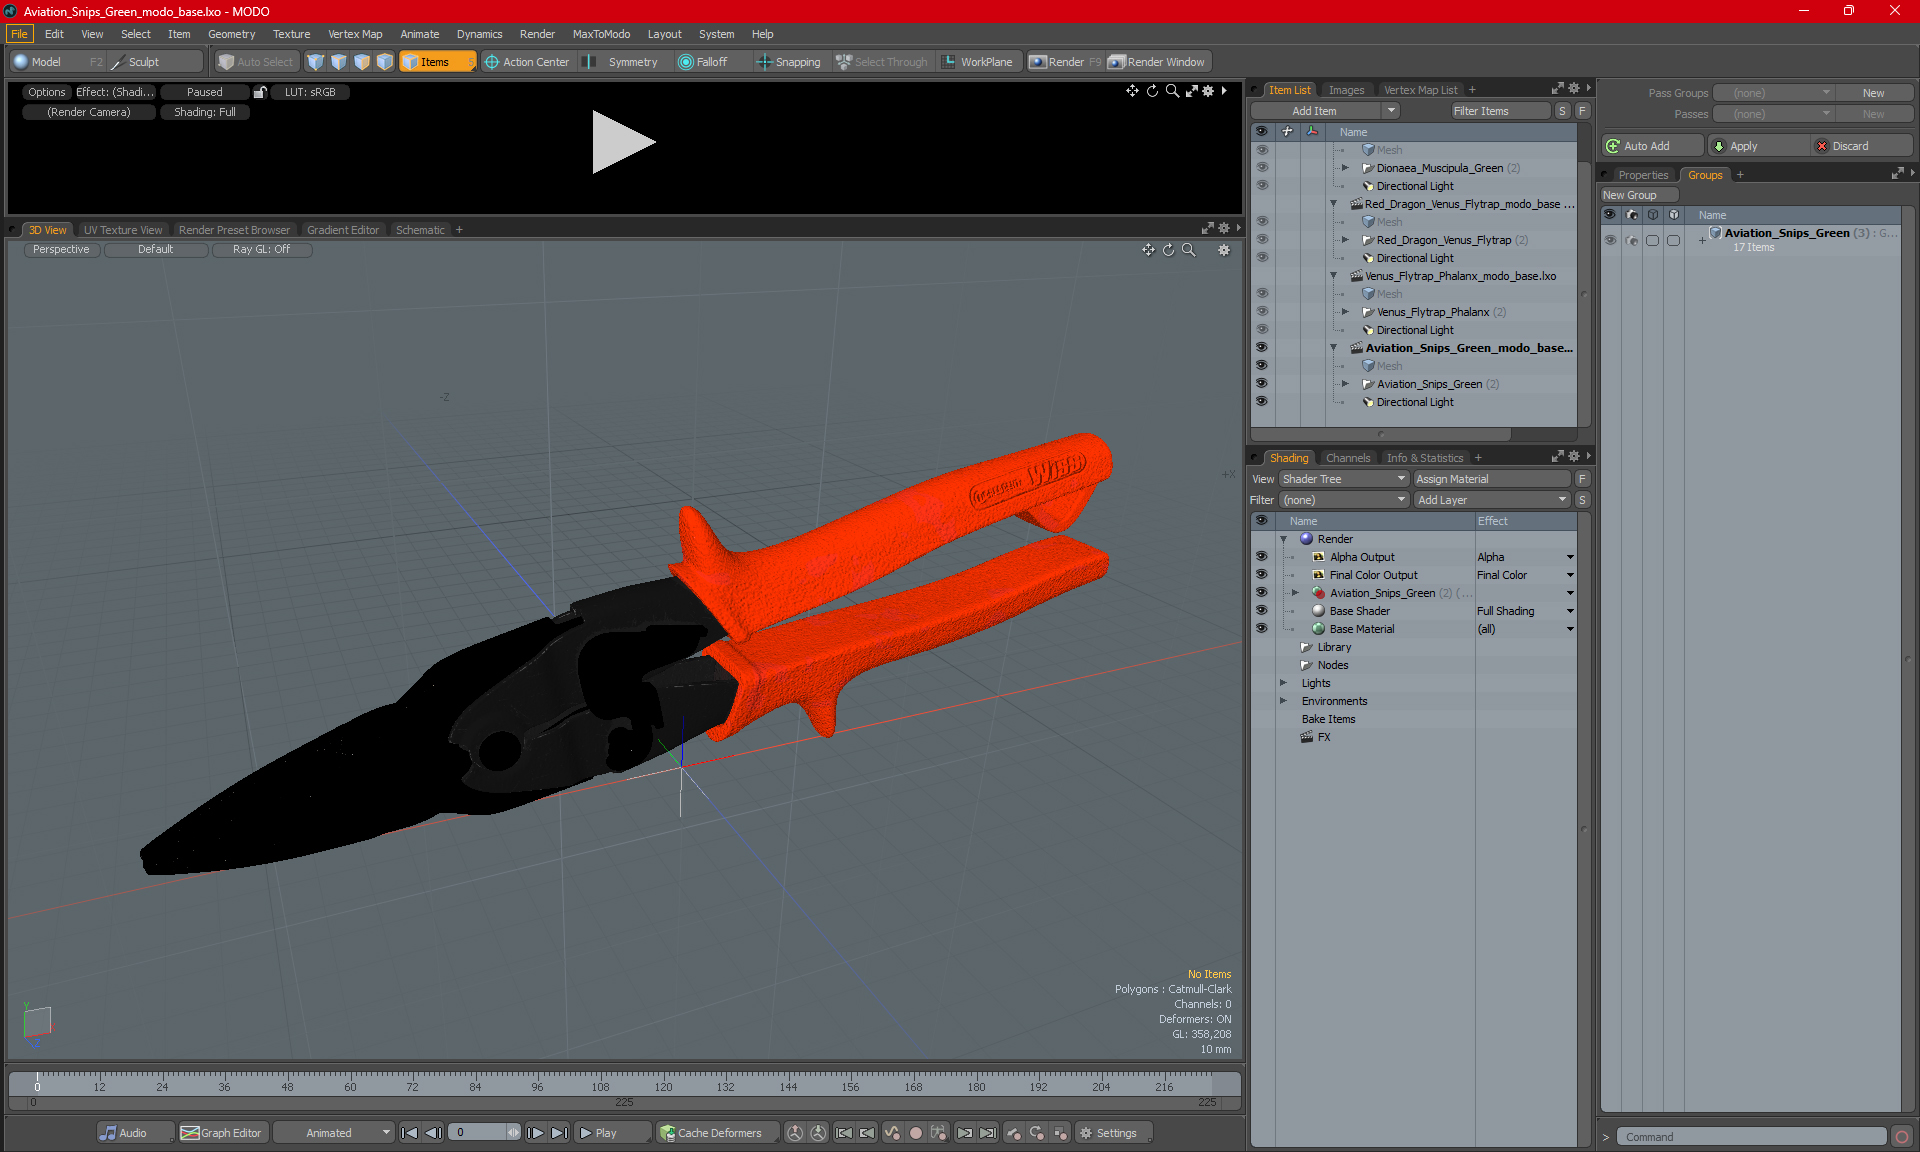This screenshot has height=1152, width=1920.
Task: Click the 3D viewport move/pan icon
Action: (1148, 250)
